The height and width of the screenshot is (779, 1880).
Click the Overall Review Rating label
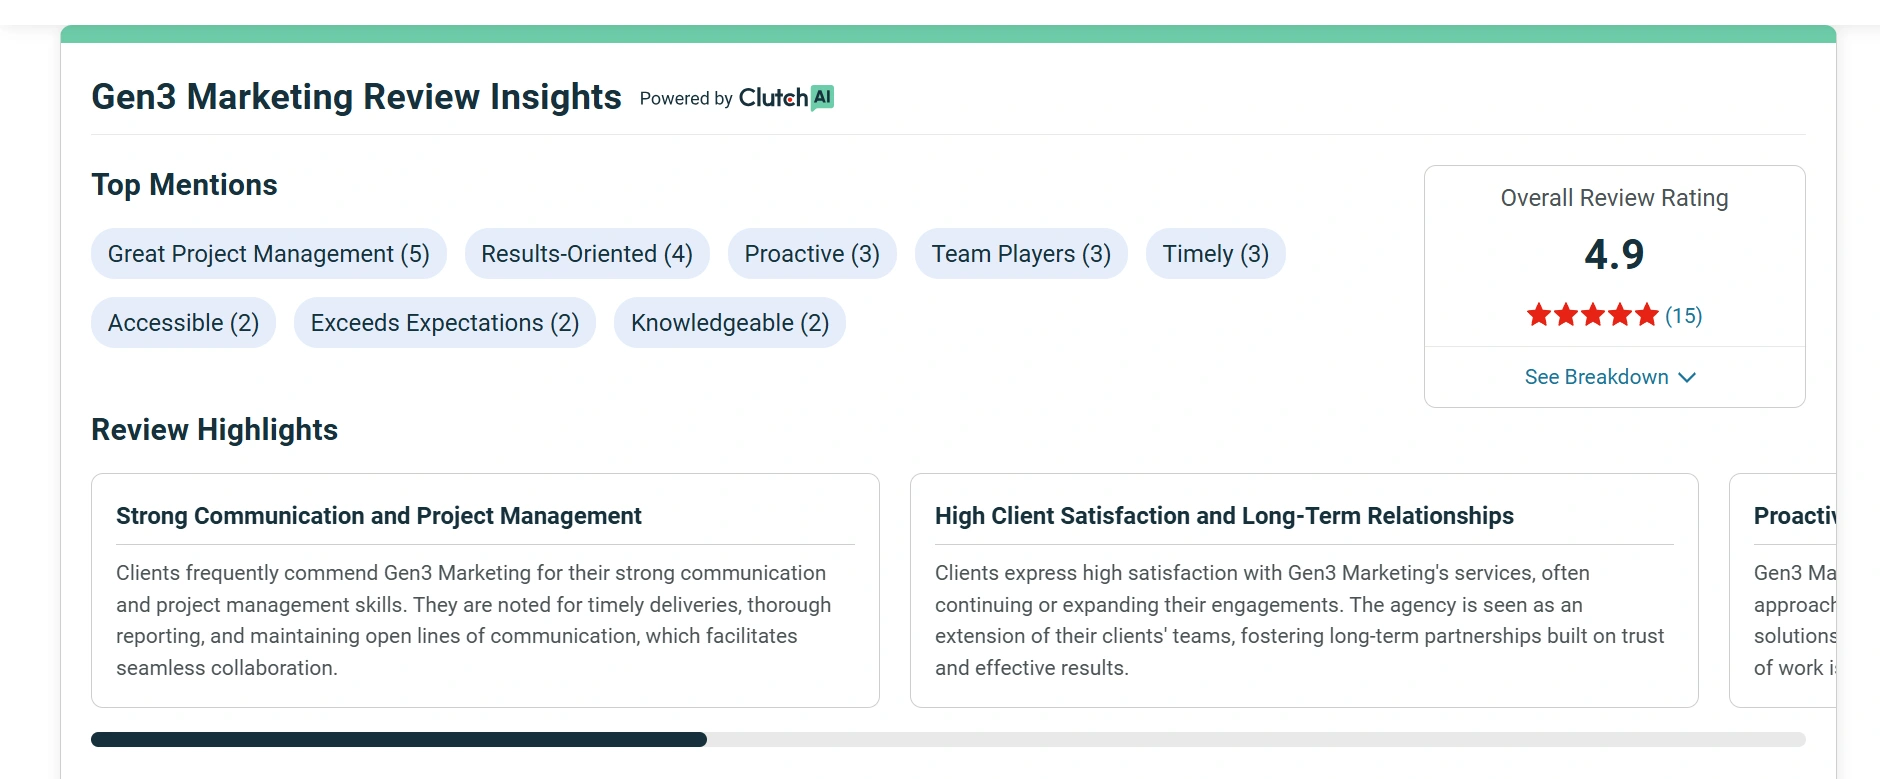click(x=1614, y=198)
